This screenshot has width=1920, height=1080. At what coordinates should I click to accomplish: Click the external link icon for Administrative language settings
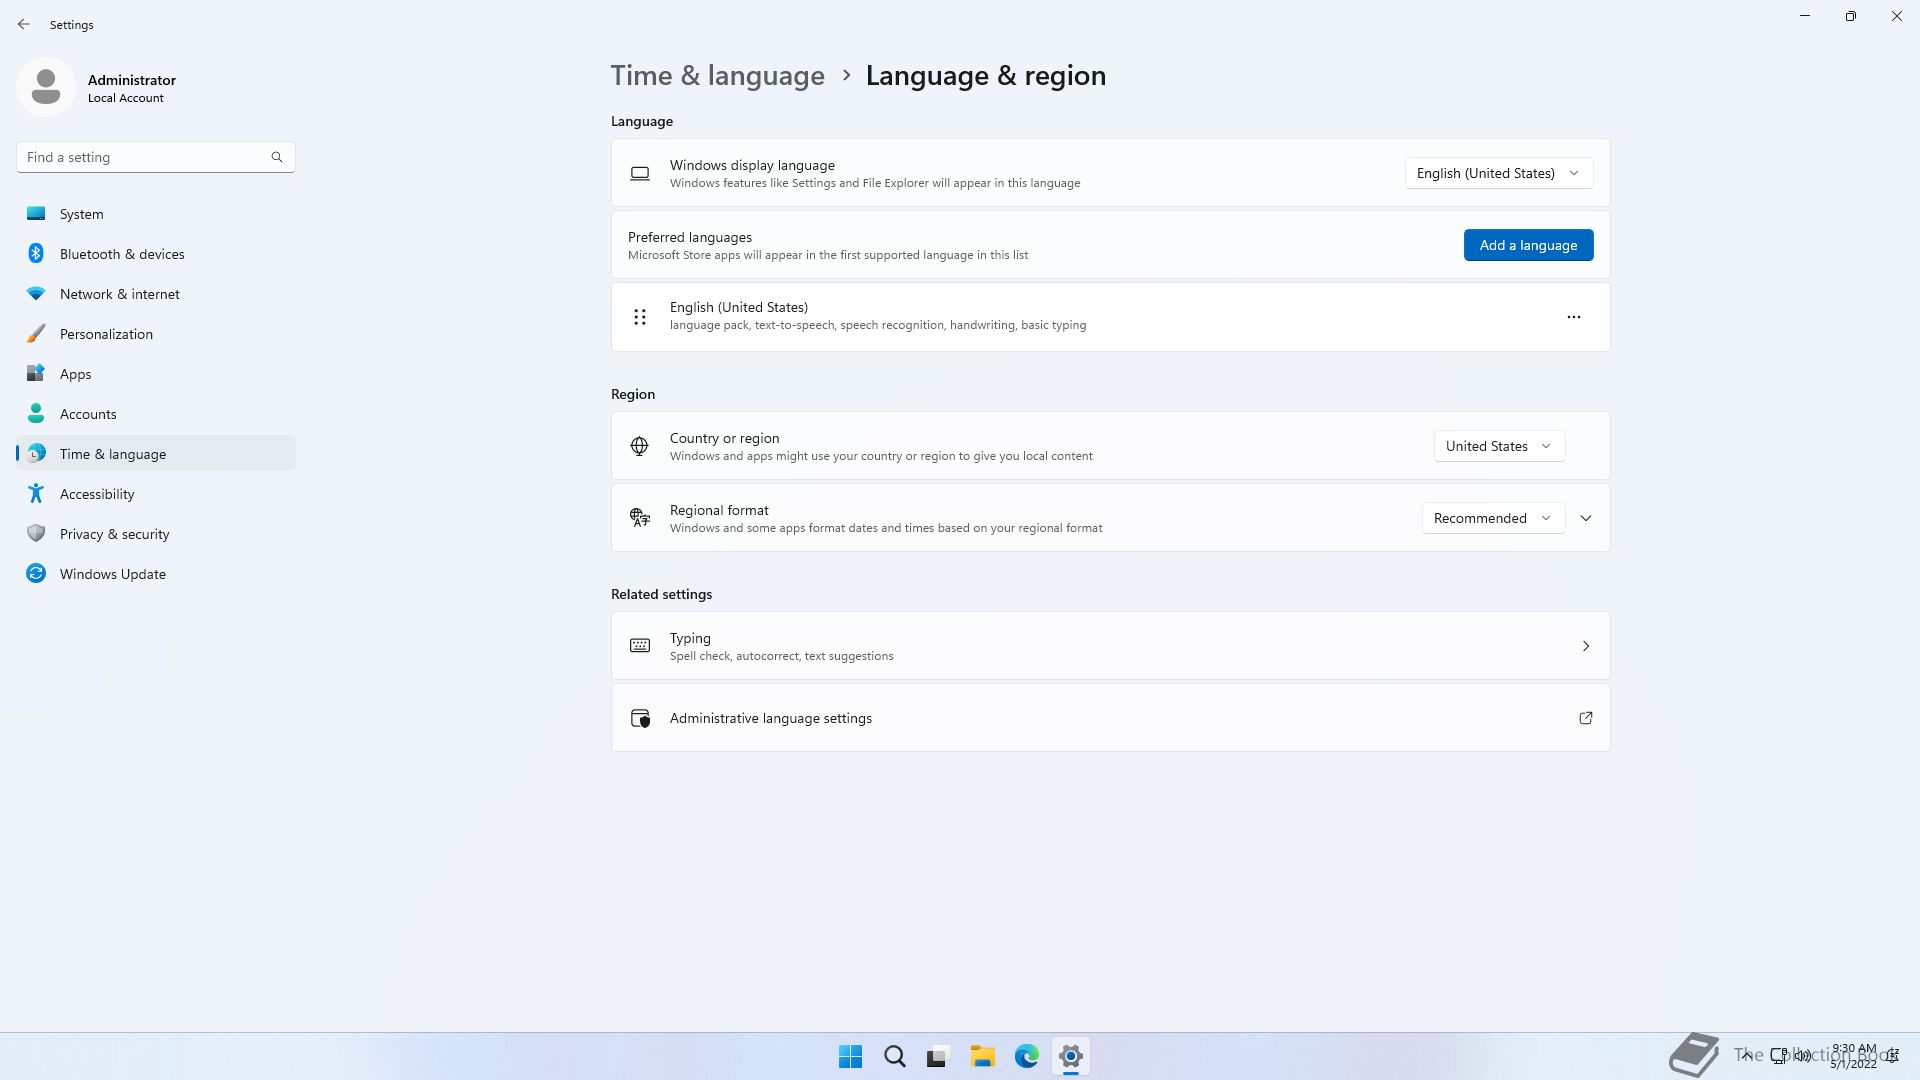[x=1585, y=718]
